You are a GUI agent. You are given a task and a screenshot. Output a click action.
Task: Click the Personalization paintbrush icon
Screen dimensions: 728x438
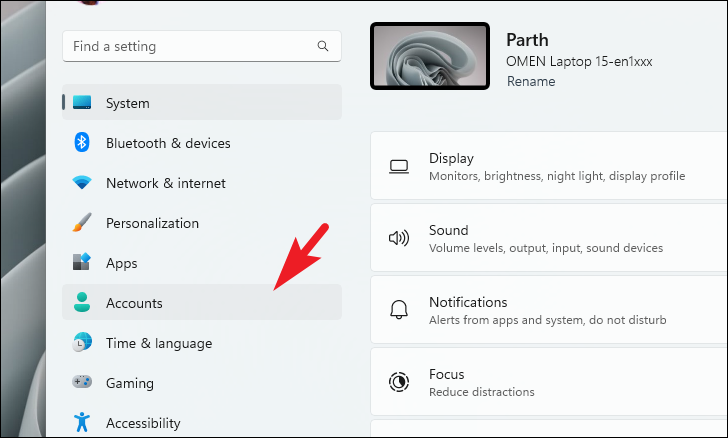click(82, 222)
